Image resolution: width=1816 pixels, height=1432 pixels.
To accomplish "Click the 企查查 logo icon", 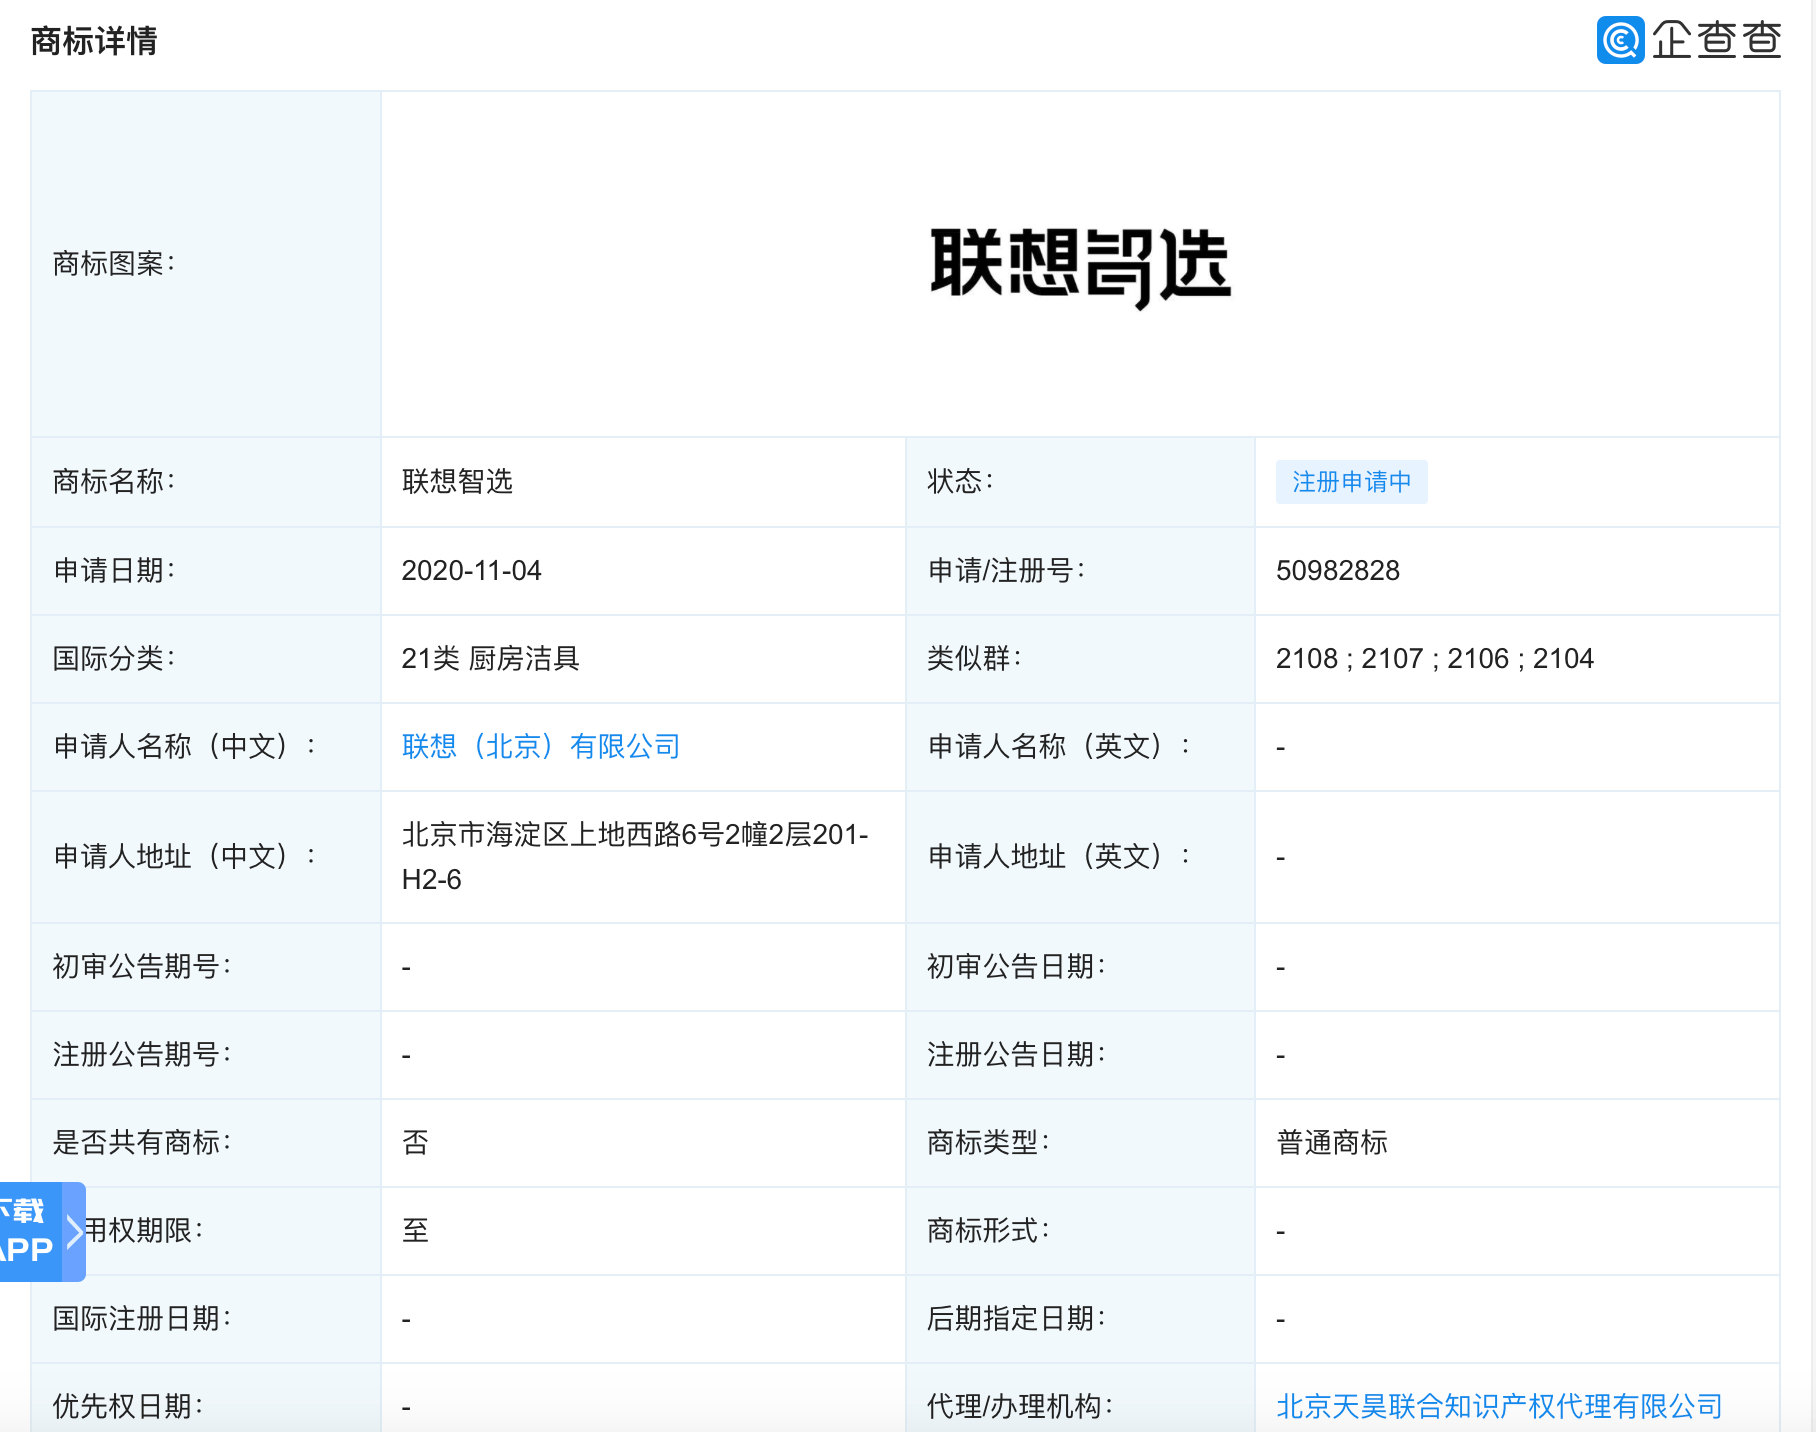I will (1620, 40).
